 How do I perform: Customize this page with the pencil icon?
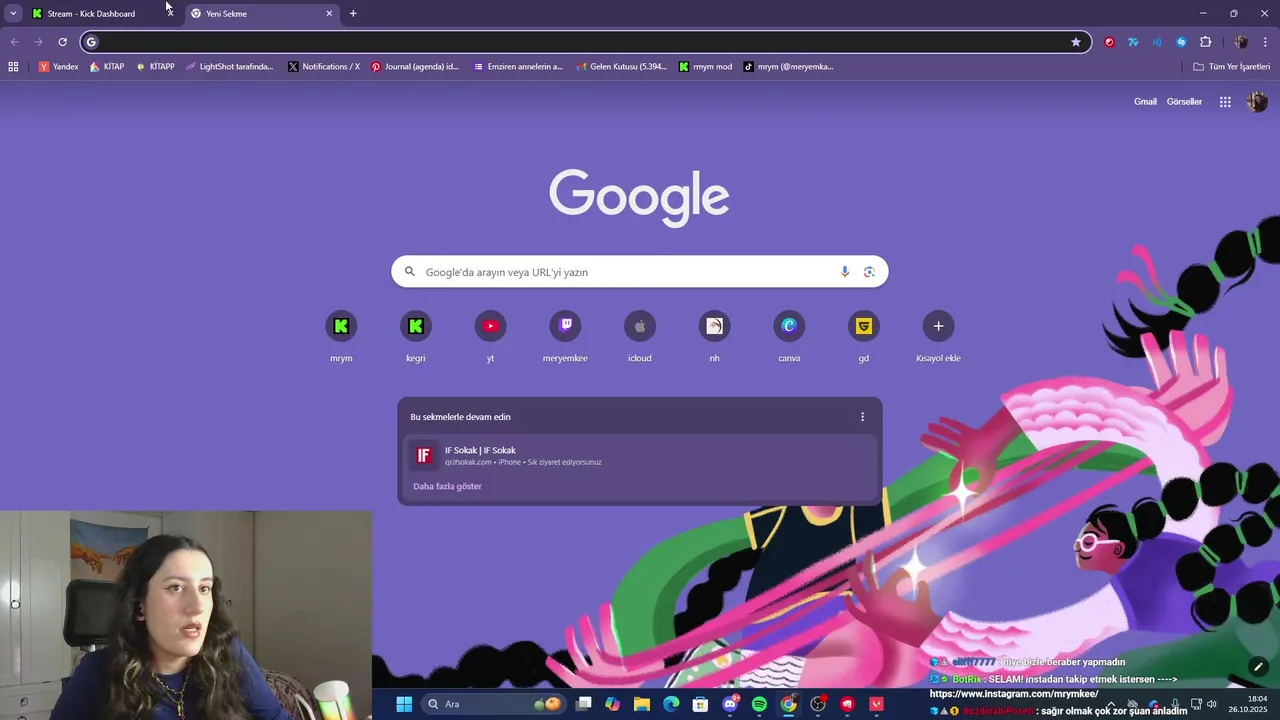coord(1258,667)
